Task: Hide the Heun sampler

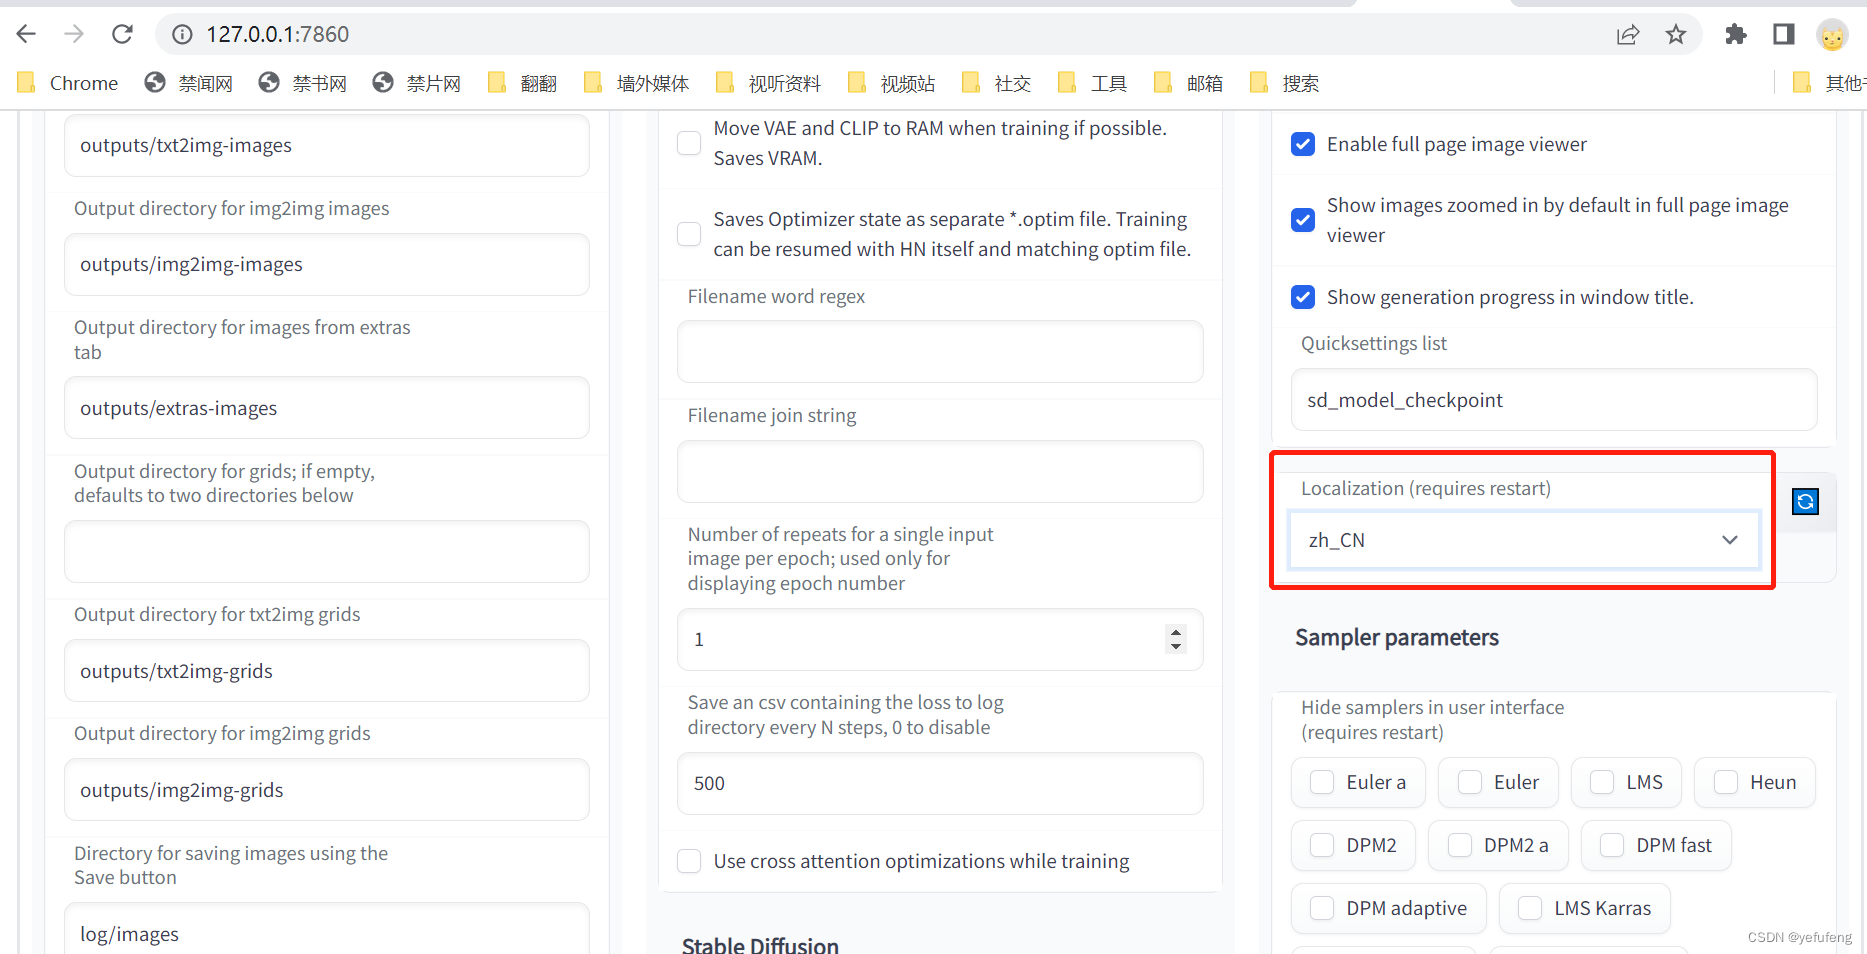Action: (x=1726, y=782)
